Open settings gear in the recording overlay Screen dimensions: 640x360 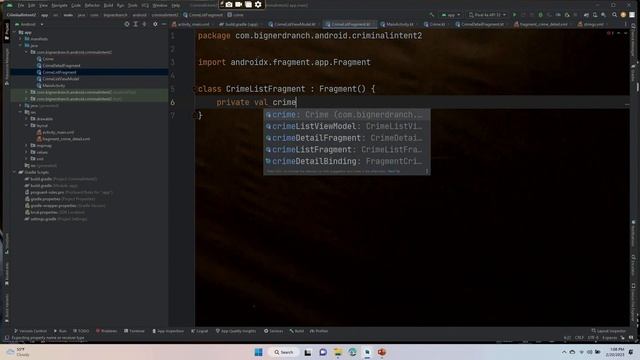click(258, 4)
